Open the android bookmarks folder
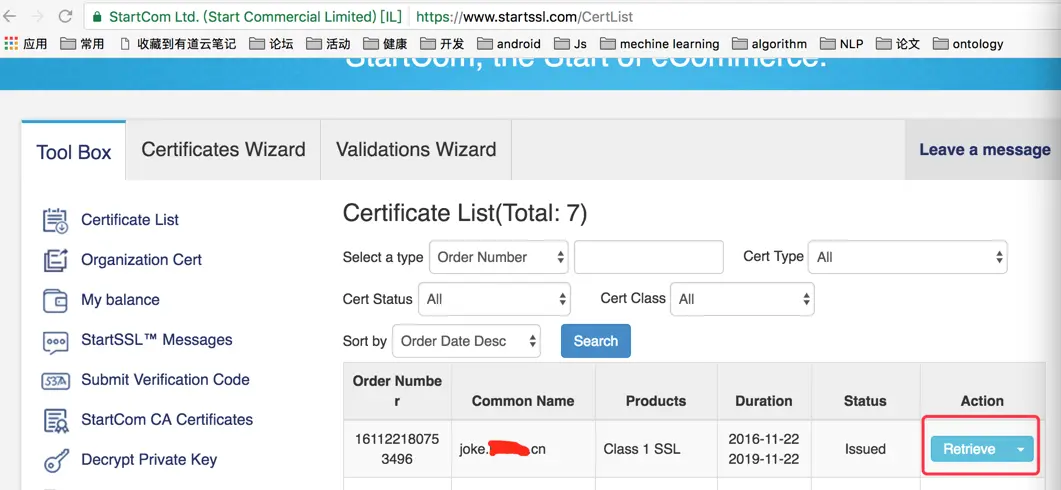The image size is (1061, 490). (x=509, y=44)
